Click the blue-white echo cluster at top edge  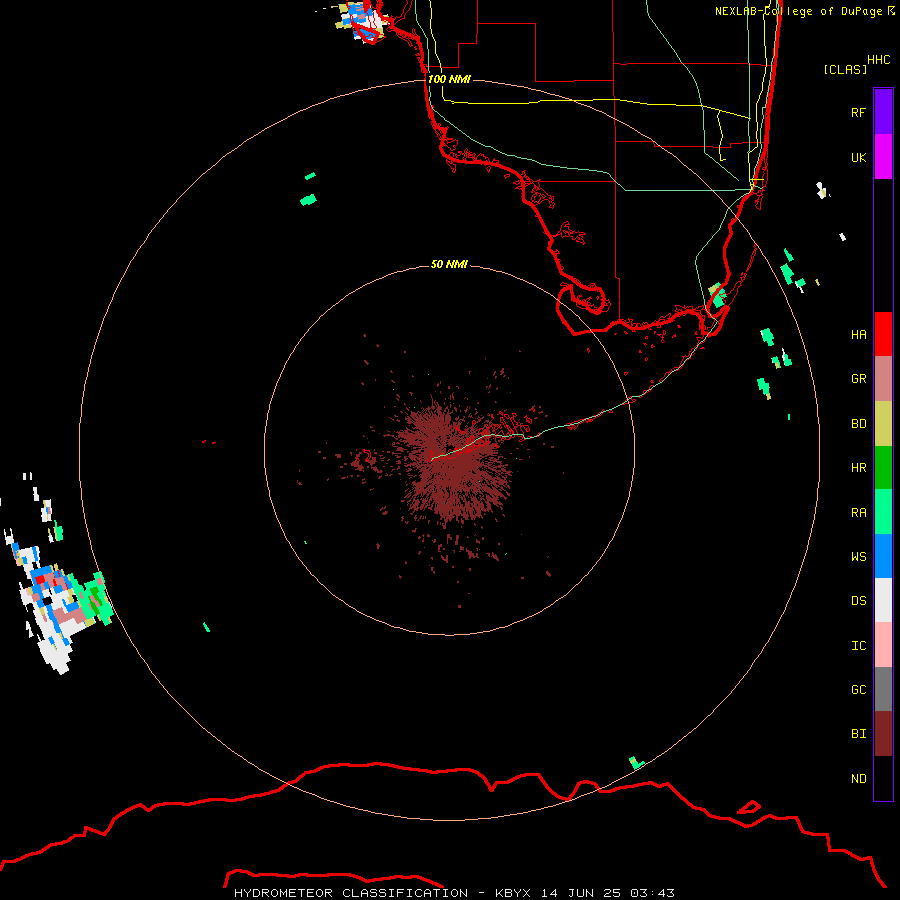(363, 20)
